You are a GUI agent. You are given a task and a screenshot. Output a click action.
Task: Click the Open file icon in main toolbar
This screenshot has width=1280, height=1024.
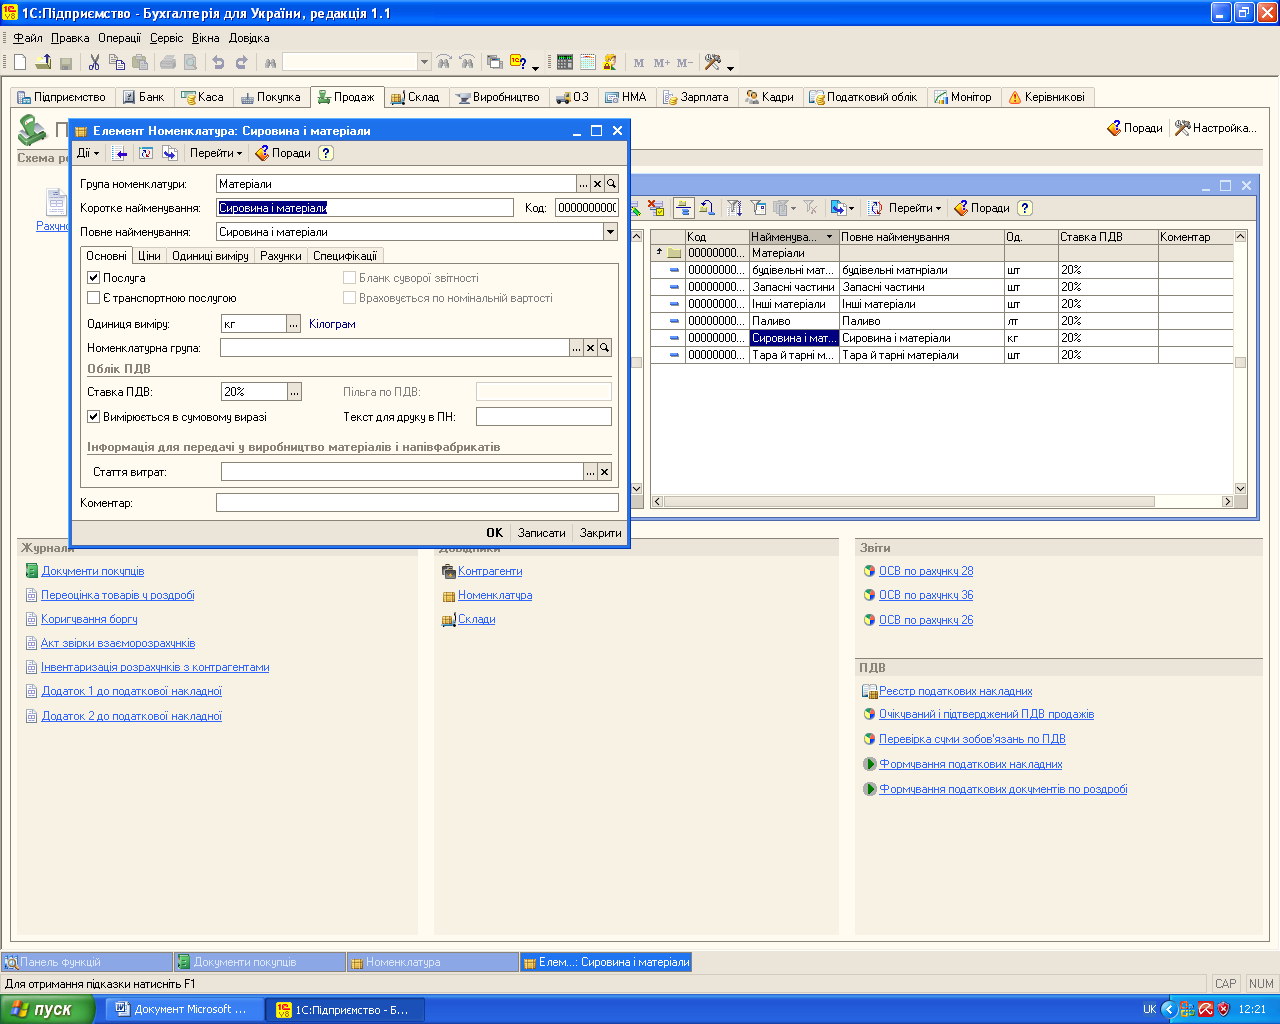point(43,62)
